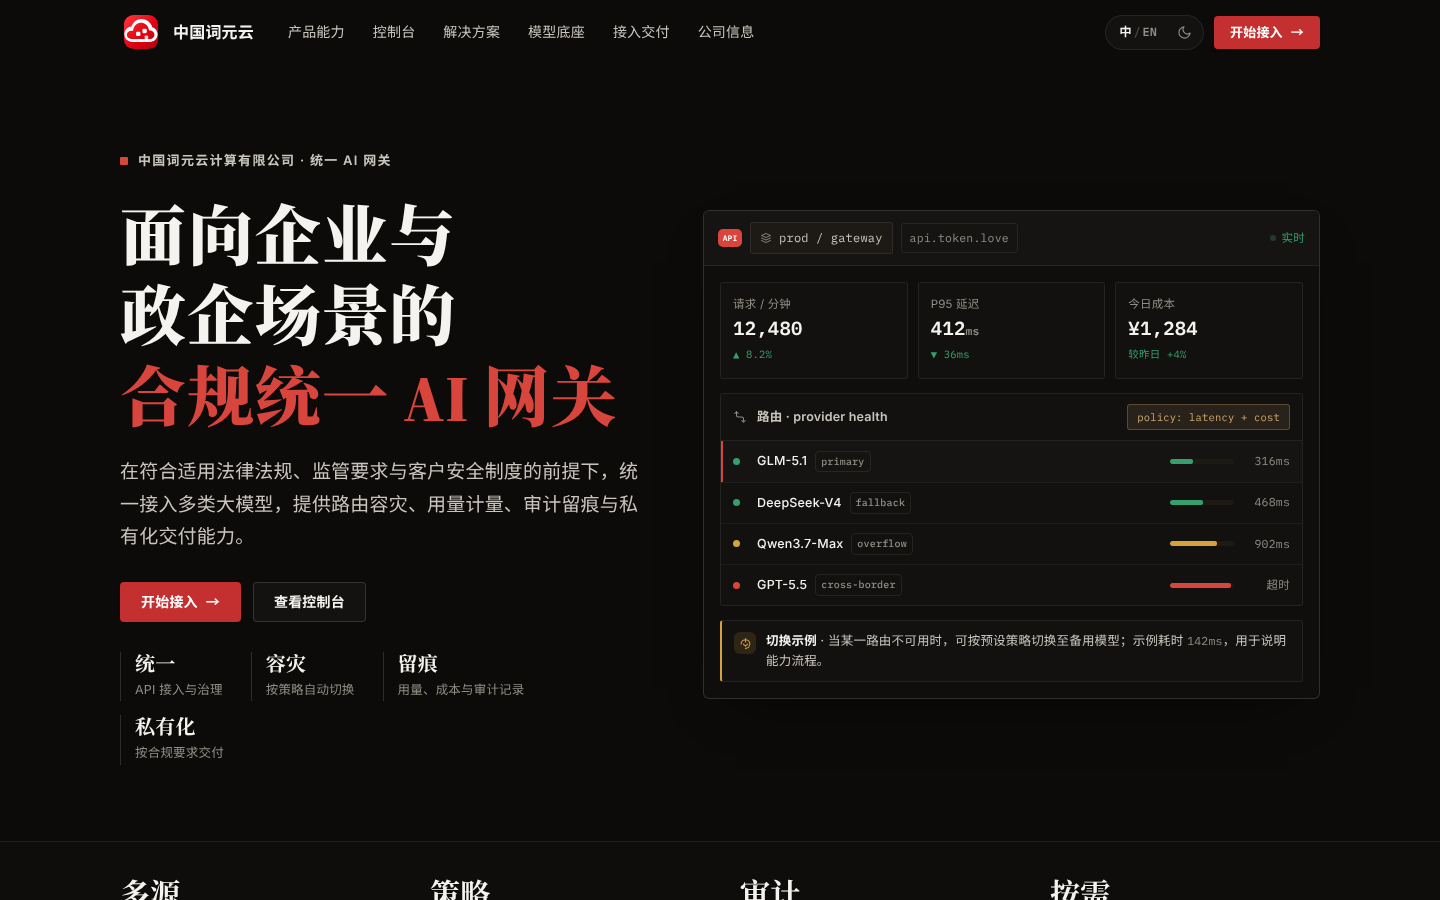1440x900 pixels.
Task: Click the hero 开始接入 button
Action: tap(180, 602)
